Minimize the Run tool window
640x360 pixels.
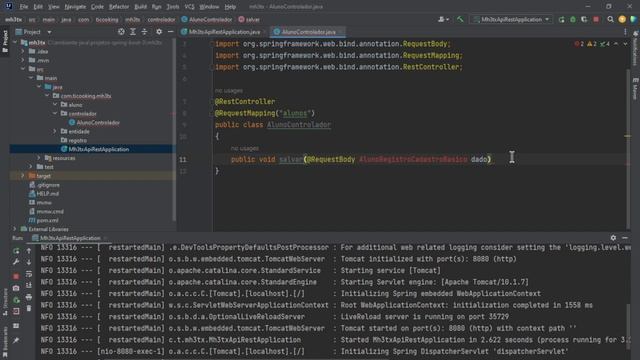[x=625, y=238]
